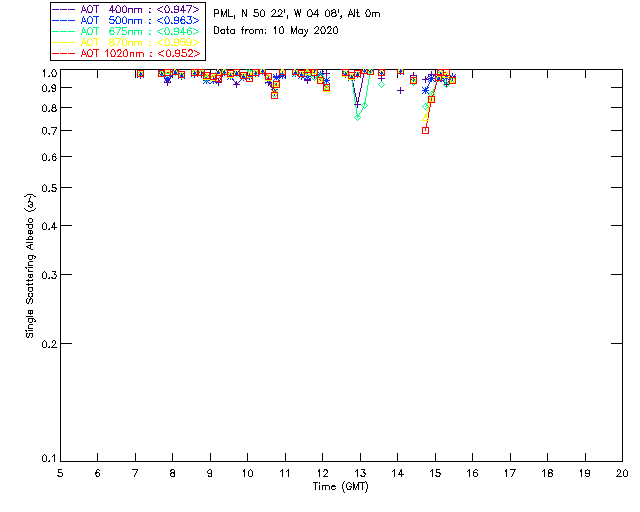Image resolution: width=640 pixels, height=512 pixels.
Task: Click x-axis tick label 20
Action: (622, 473)
